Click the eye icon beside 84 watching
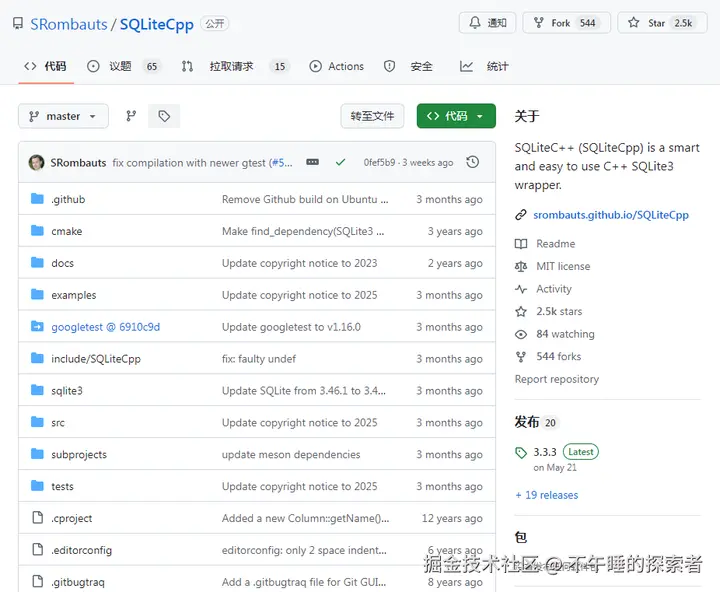This screenshot has height=592, width=720. click(521, 334)
